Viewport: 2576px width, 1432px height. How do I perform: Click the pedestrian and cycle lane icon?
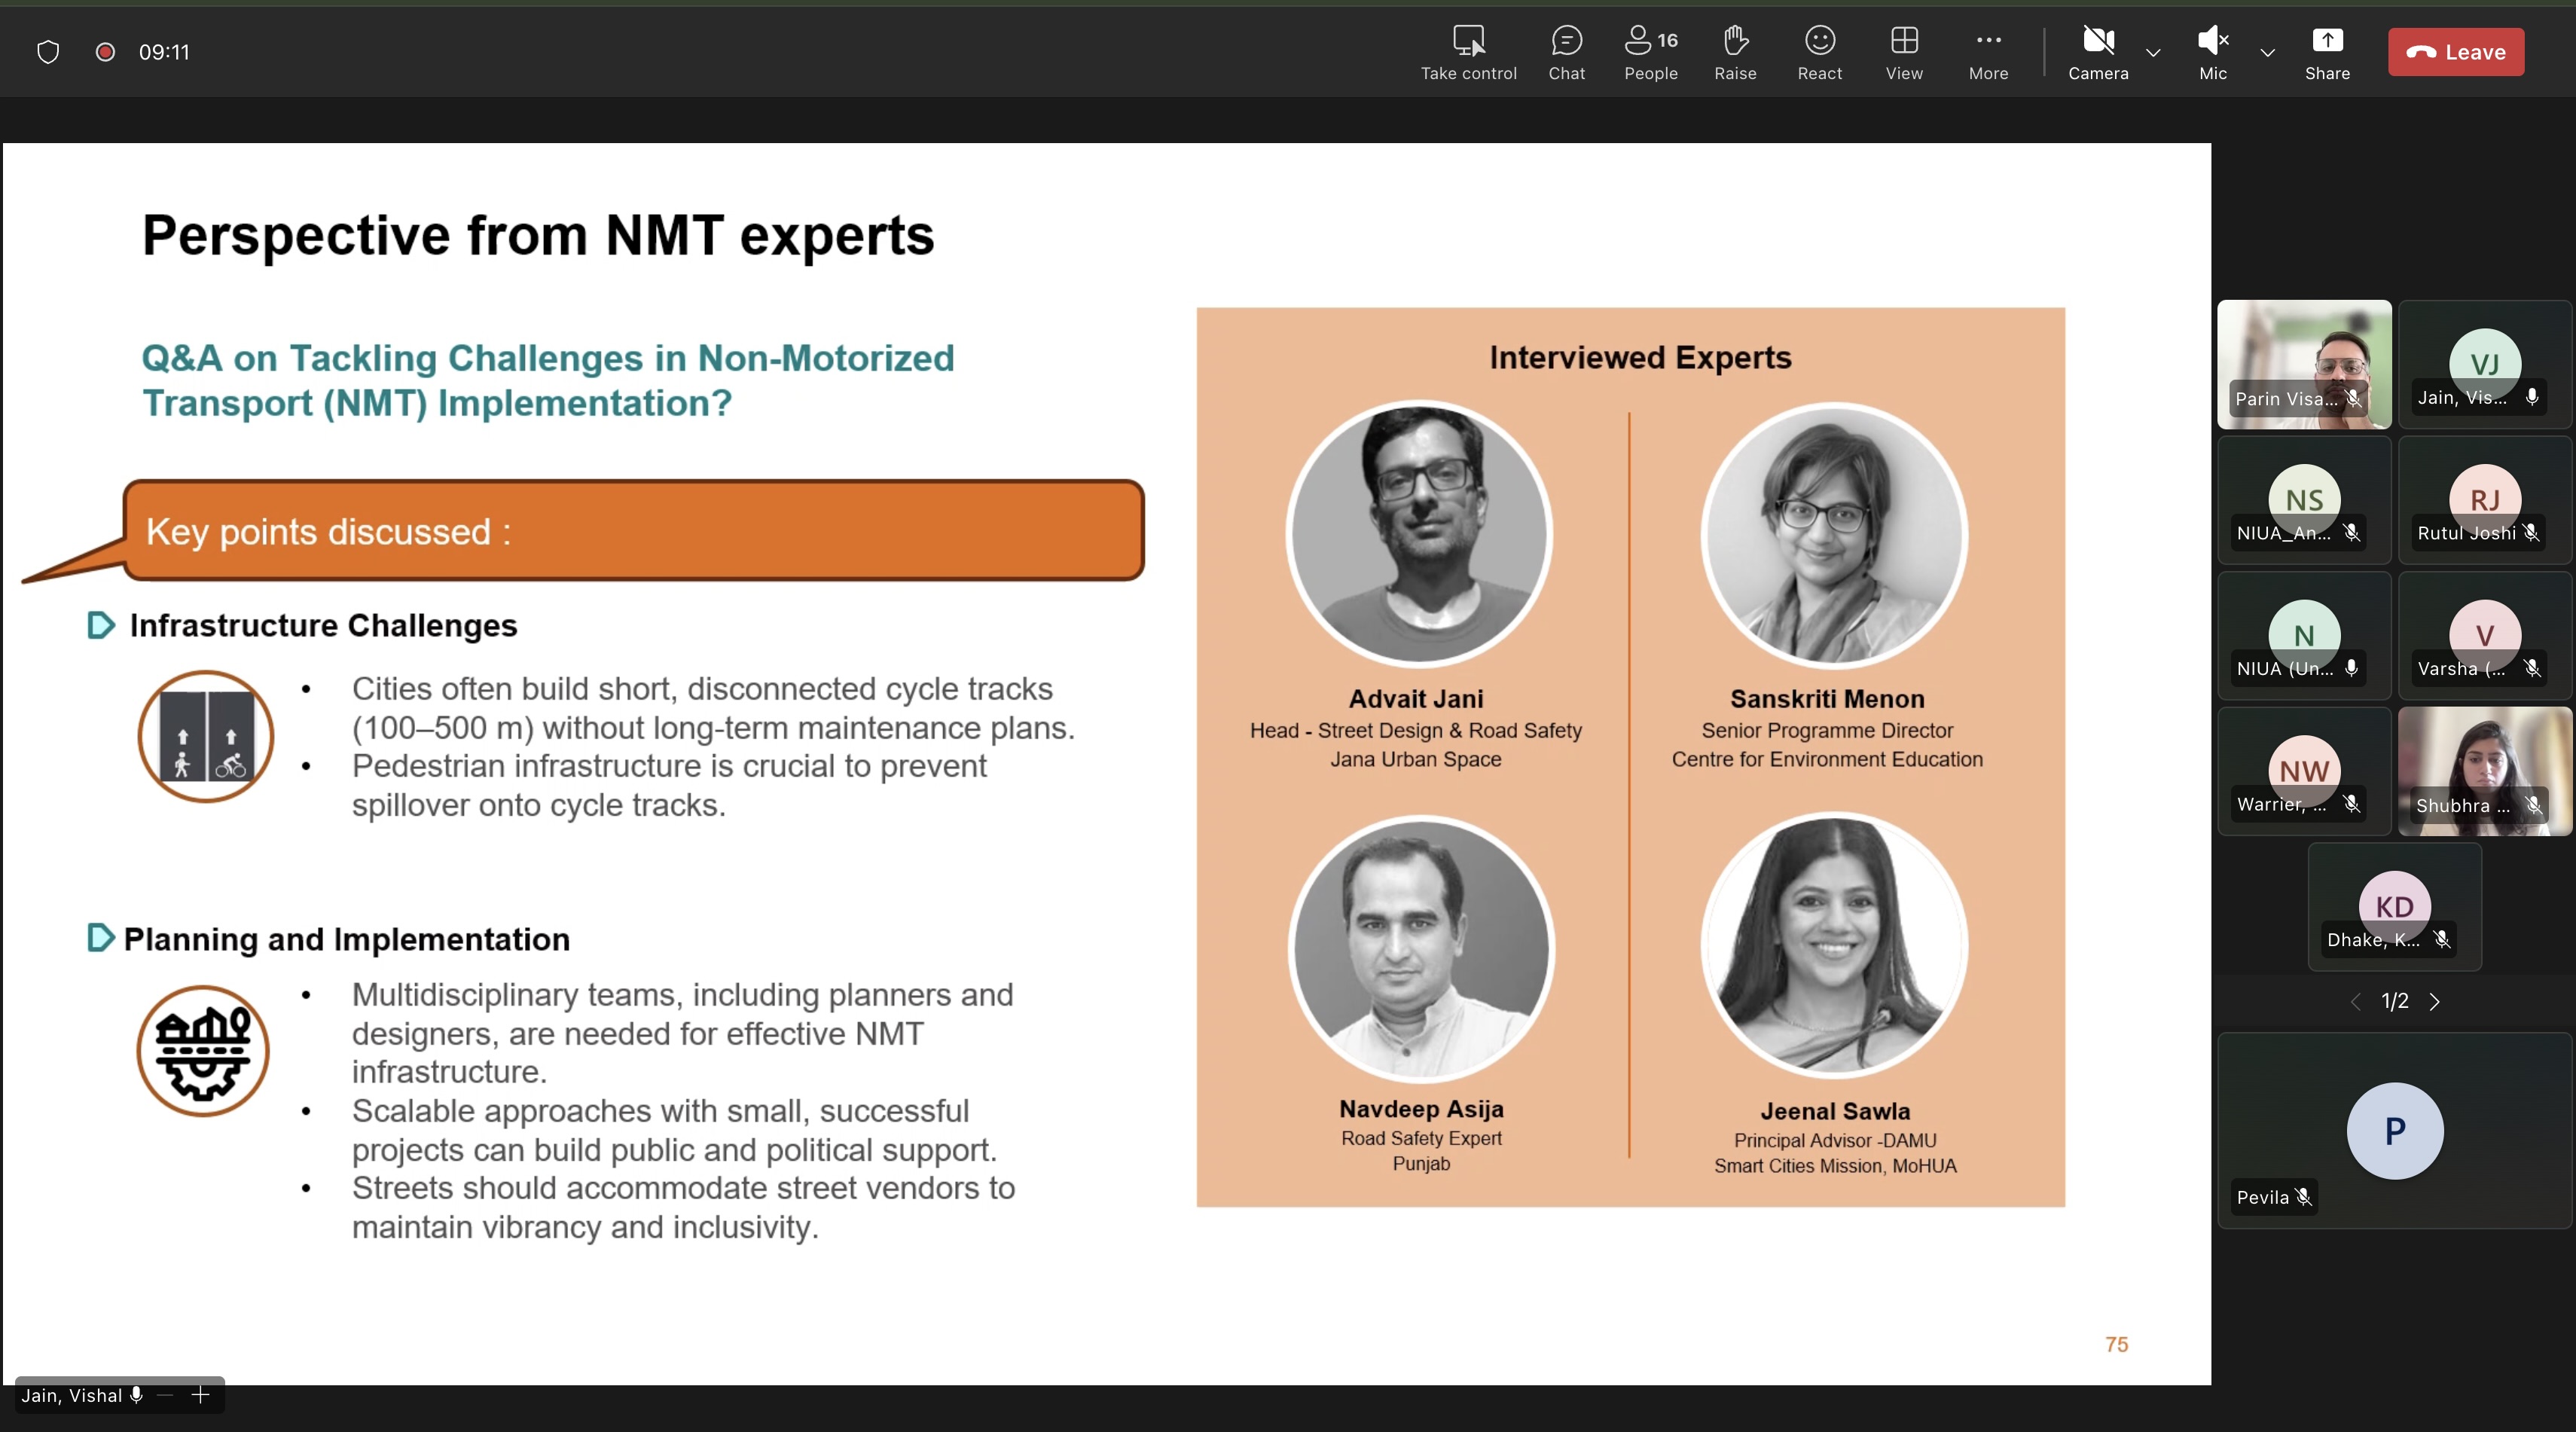(206, 736)
